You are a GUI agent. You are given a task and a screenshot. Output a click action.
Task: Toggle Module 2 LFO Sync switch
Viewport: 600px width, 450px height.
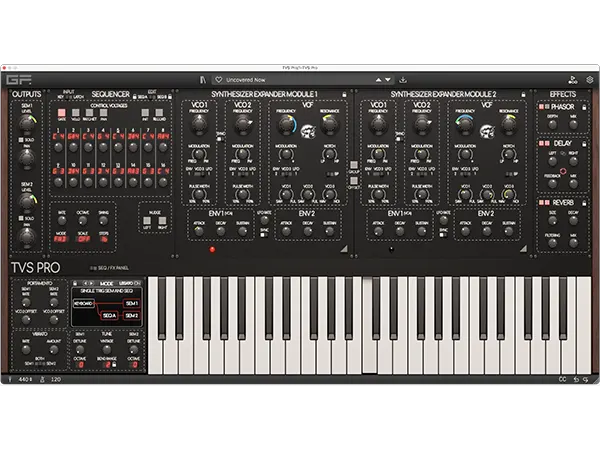(443, 235)
